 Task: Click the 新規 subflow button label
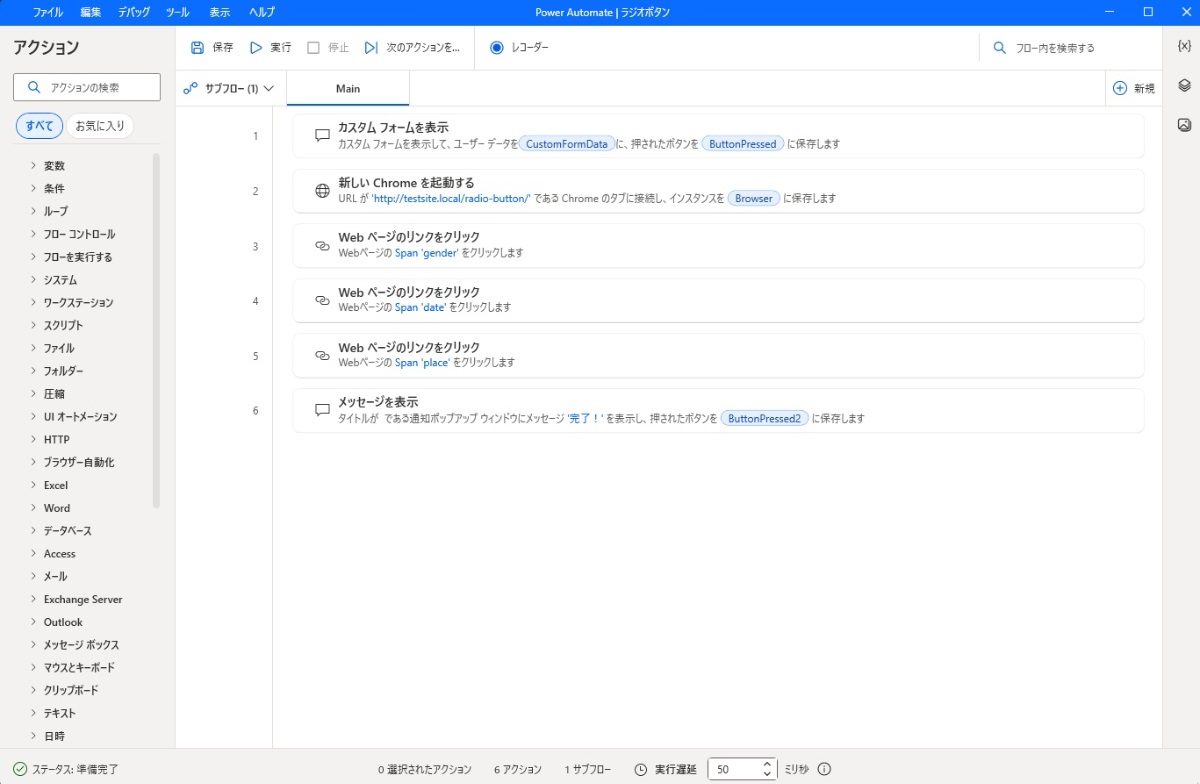(x=1144, y=89)
